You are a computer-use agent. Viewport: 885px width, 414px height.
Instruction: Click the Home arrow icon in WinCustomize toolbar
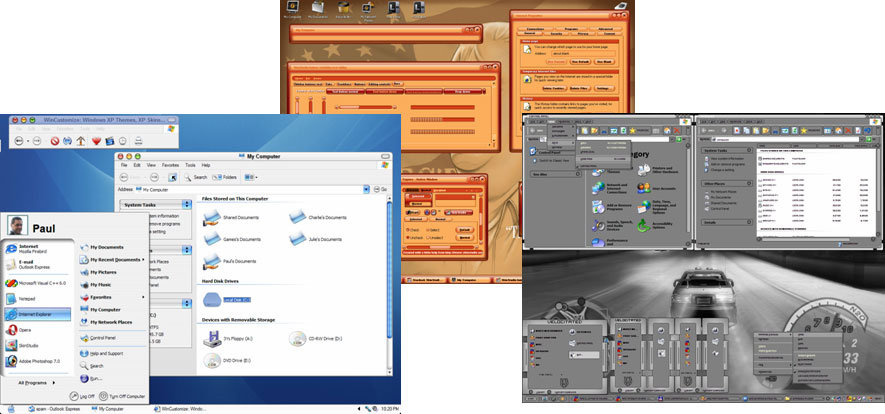coord(81,141)
